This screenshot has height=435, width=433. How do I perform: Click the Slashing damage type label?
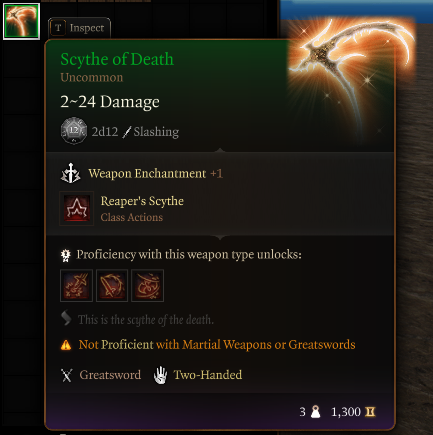(x=156, y=132)
